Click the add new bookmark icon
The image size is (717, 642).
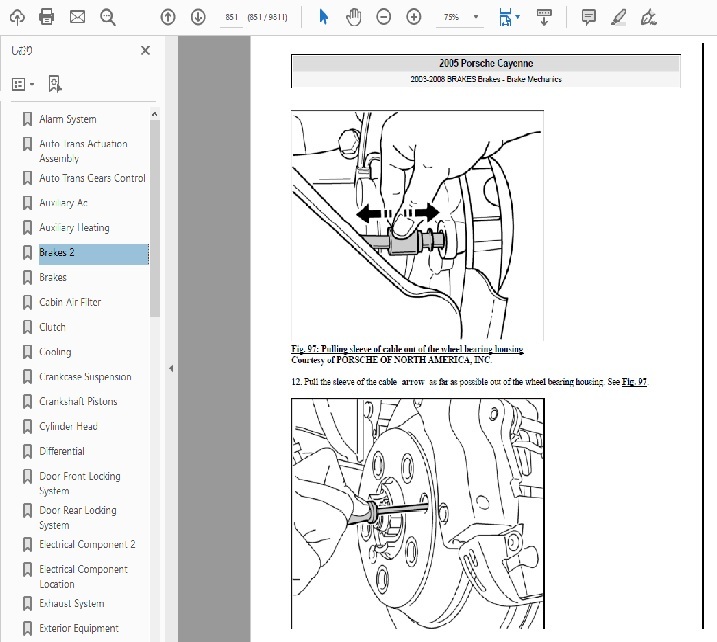(x=55, y=84)
